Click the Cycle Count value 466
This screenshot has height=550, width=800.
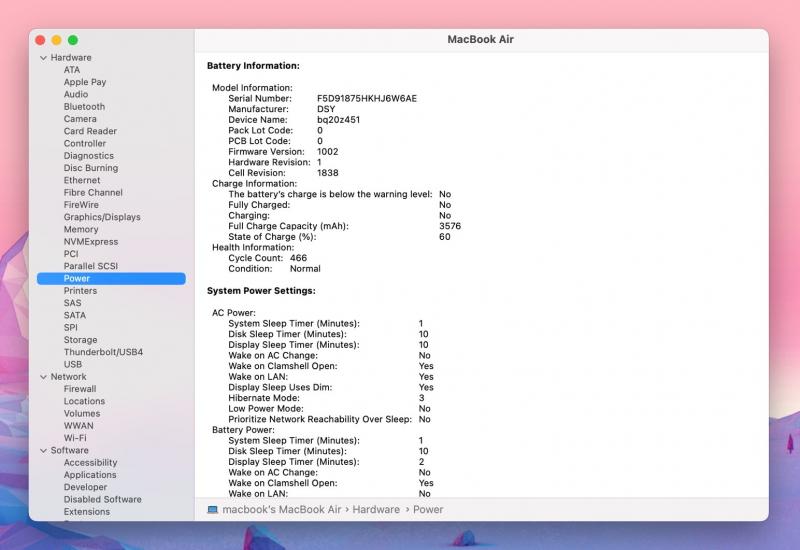(x=298, y=258)
